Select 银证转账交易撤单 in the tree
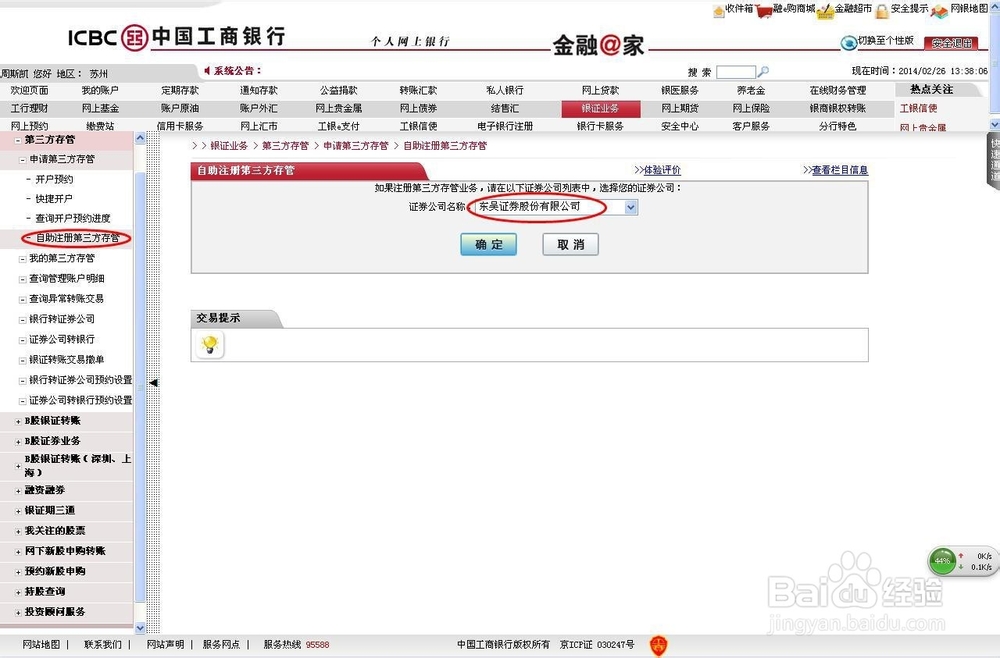The height and width of the screenshot is (658, 1000). (66, 360)
